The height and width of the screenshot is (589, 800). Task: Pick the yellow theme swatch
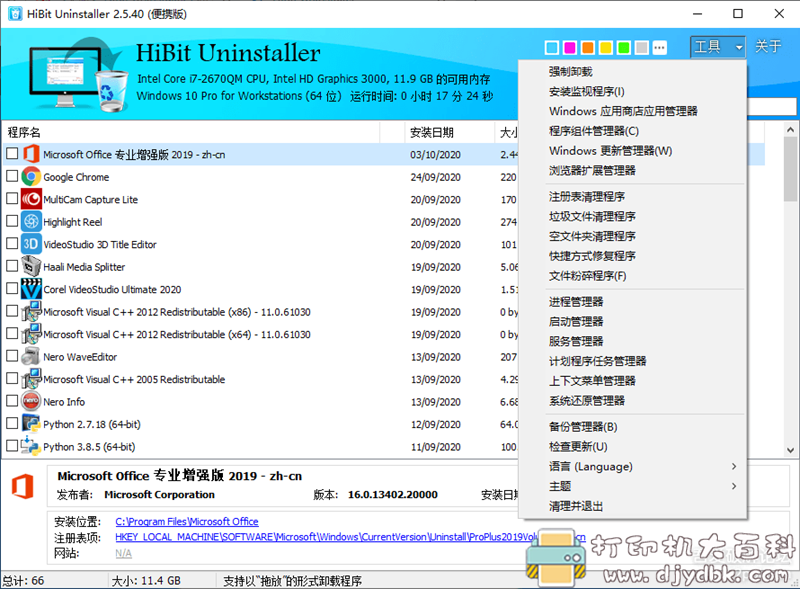click(x=606, y=48)
